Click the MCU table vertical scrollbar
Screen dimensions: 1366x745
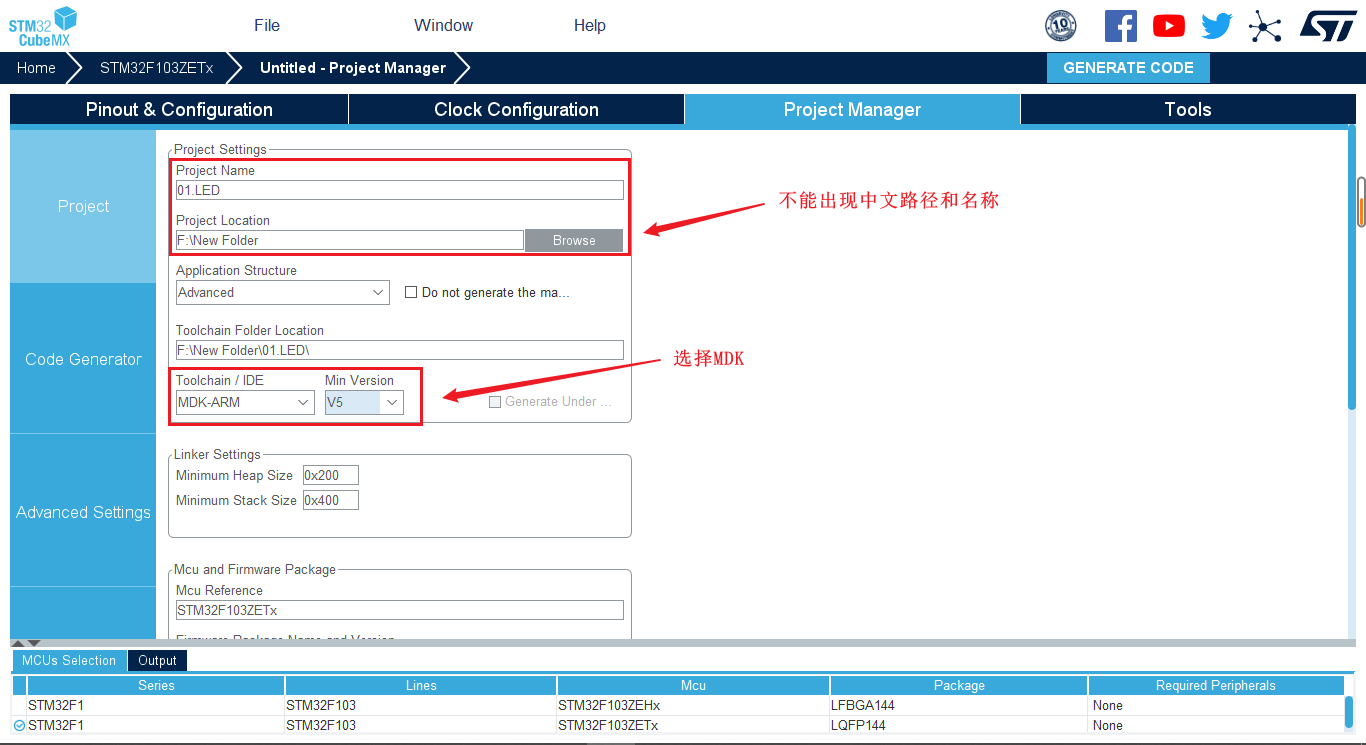pos(1349,713)
